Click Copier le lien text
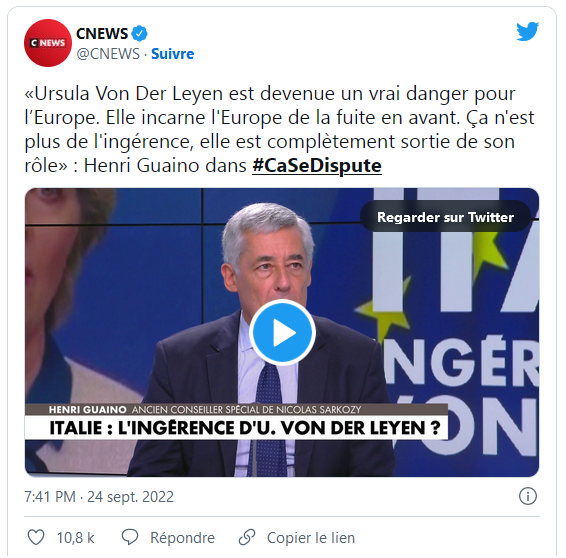The width and height of the screenshot is (566, 558). click(x=311, y=538)
